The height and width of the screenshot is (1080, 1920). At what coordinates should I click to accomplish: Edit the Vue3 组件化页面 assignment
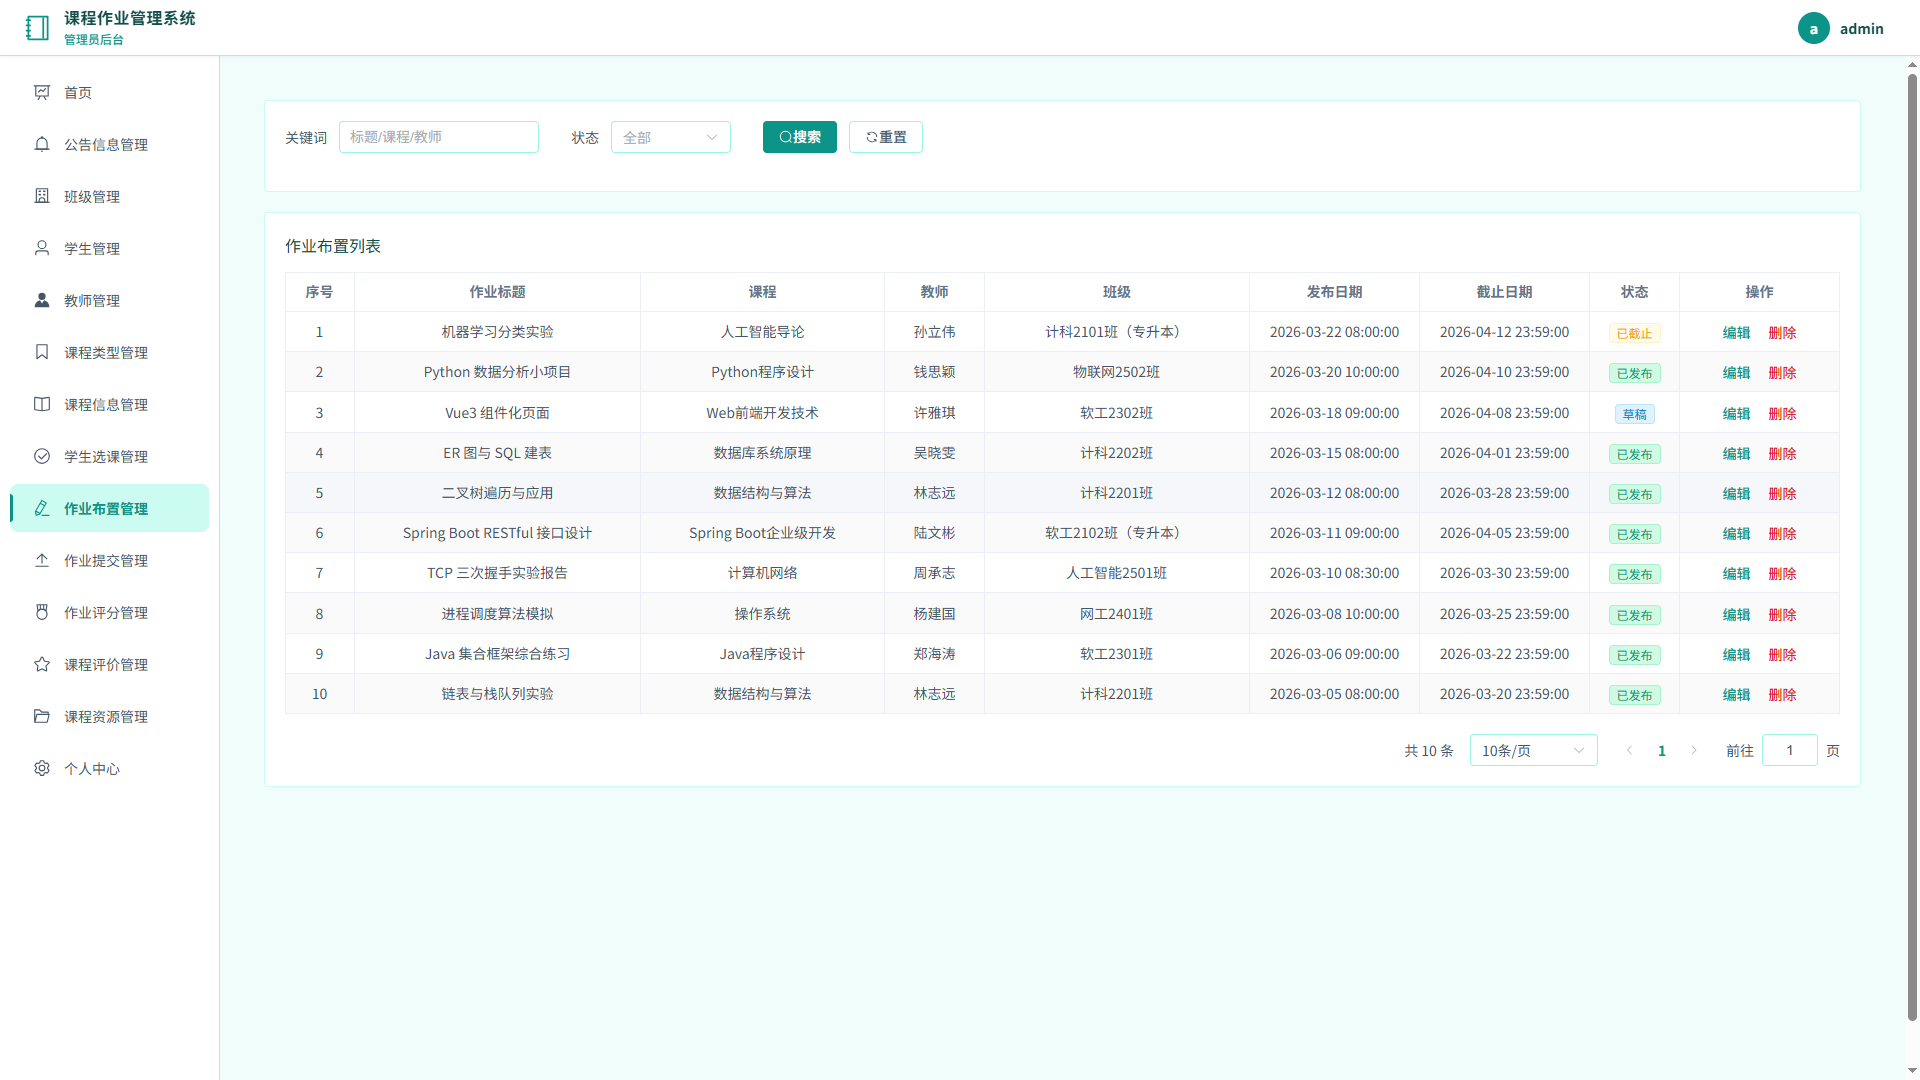[x=1736, y=413]
